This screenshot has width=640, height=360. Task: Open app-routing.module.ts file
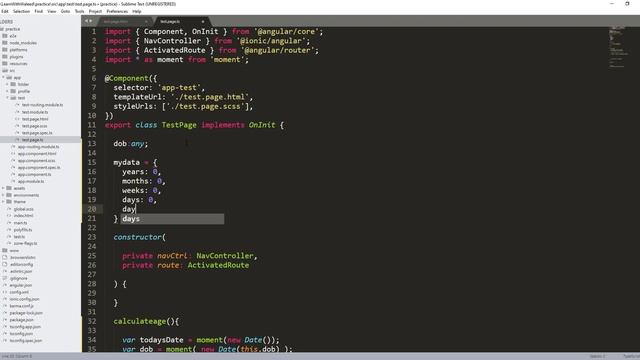[x=38, y=147]
